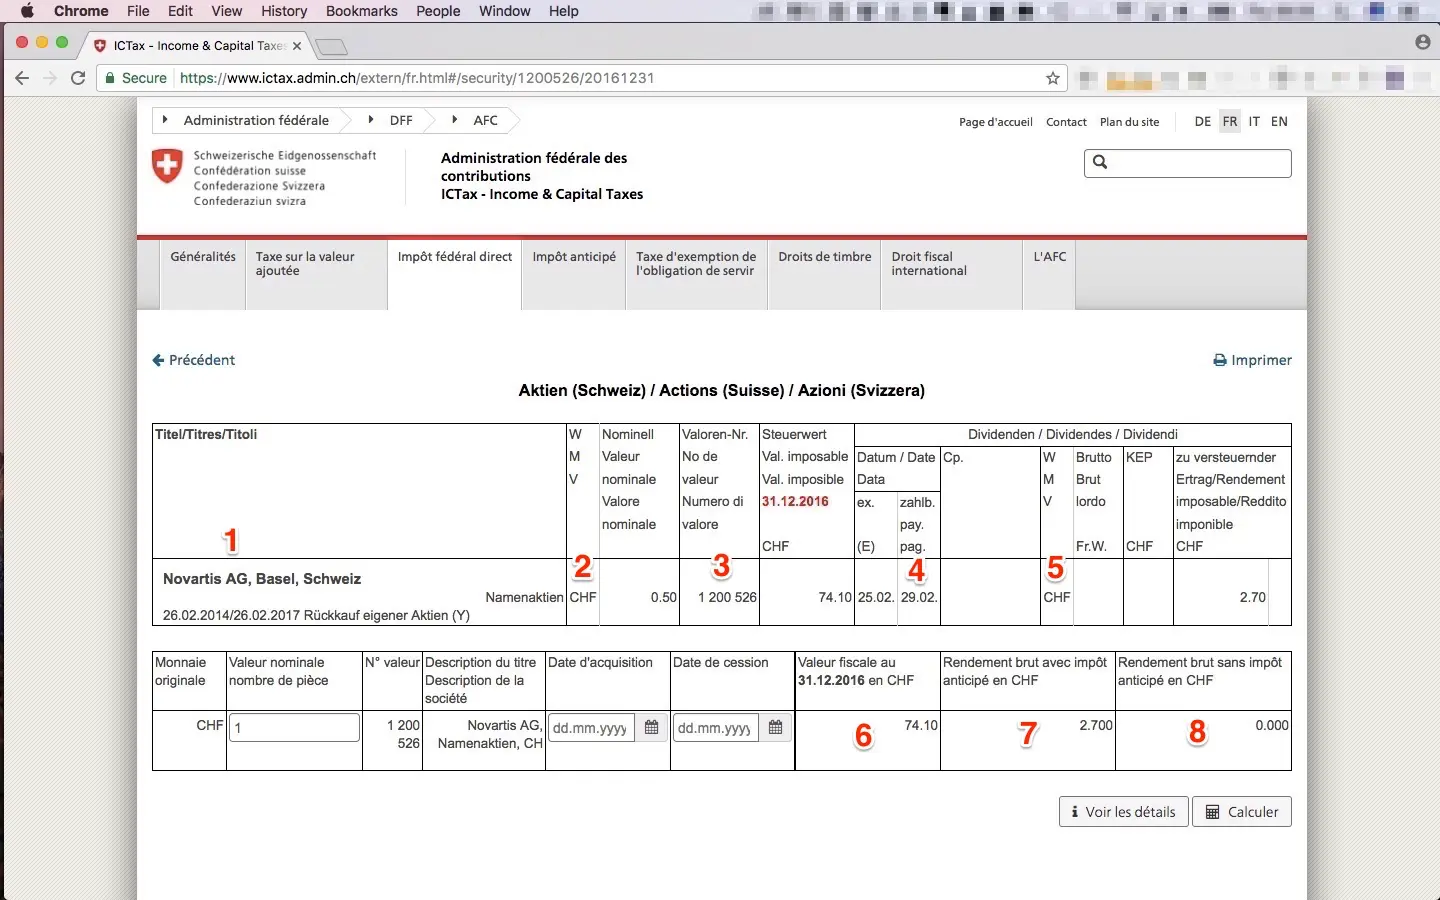Image resolution: width=1440 pixels, height=900 pixels.
Task: Click the Chrome profile avatar icon
Action: [1423, 42]
